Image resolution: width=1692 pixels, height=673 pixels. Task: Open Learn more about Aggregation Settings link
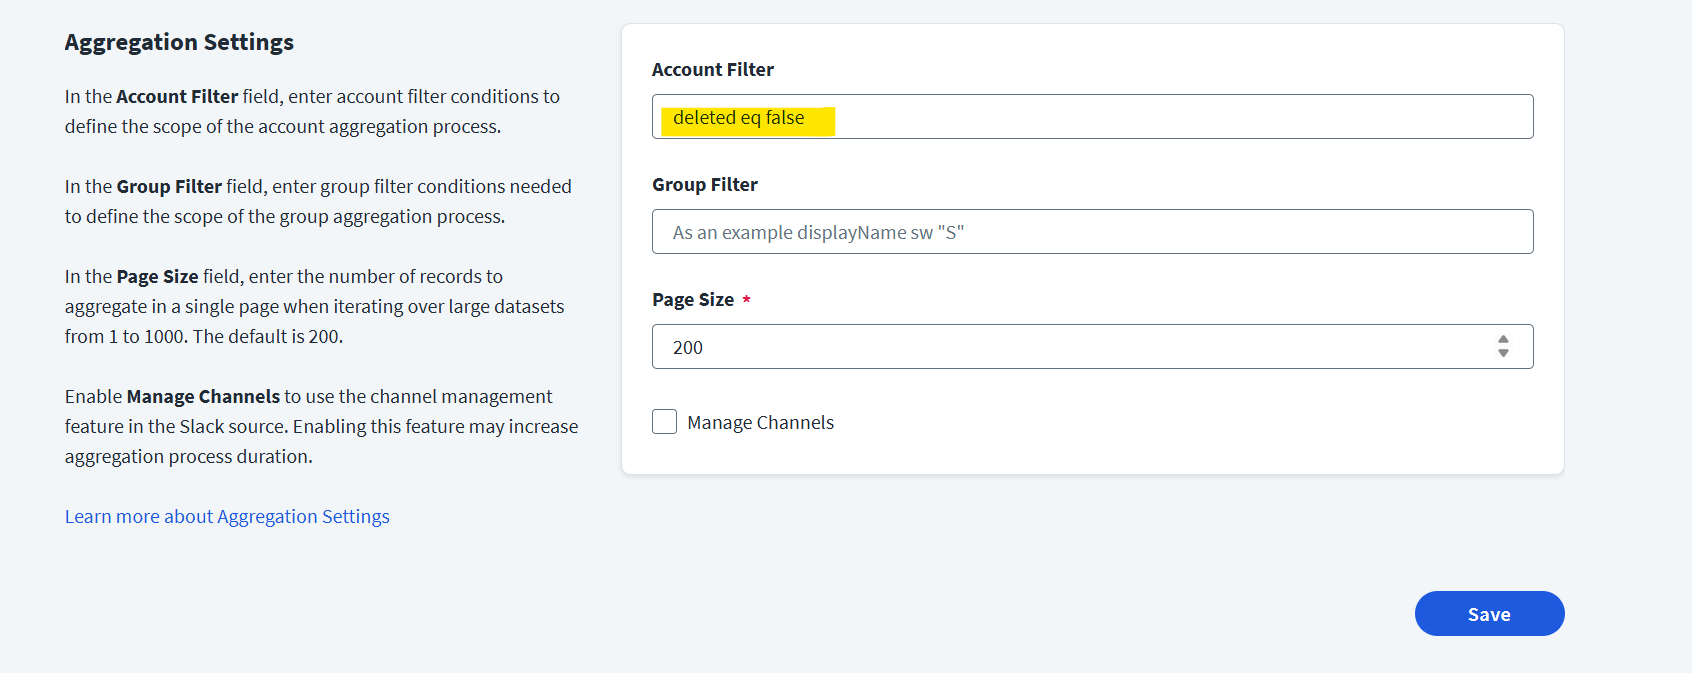(x=227, y=517)
